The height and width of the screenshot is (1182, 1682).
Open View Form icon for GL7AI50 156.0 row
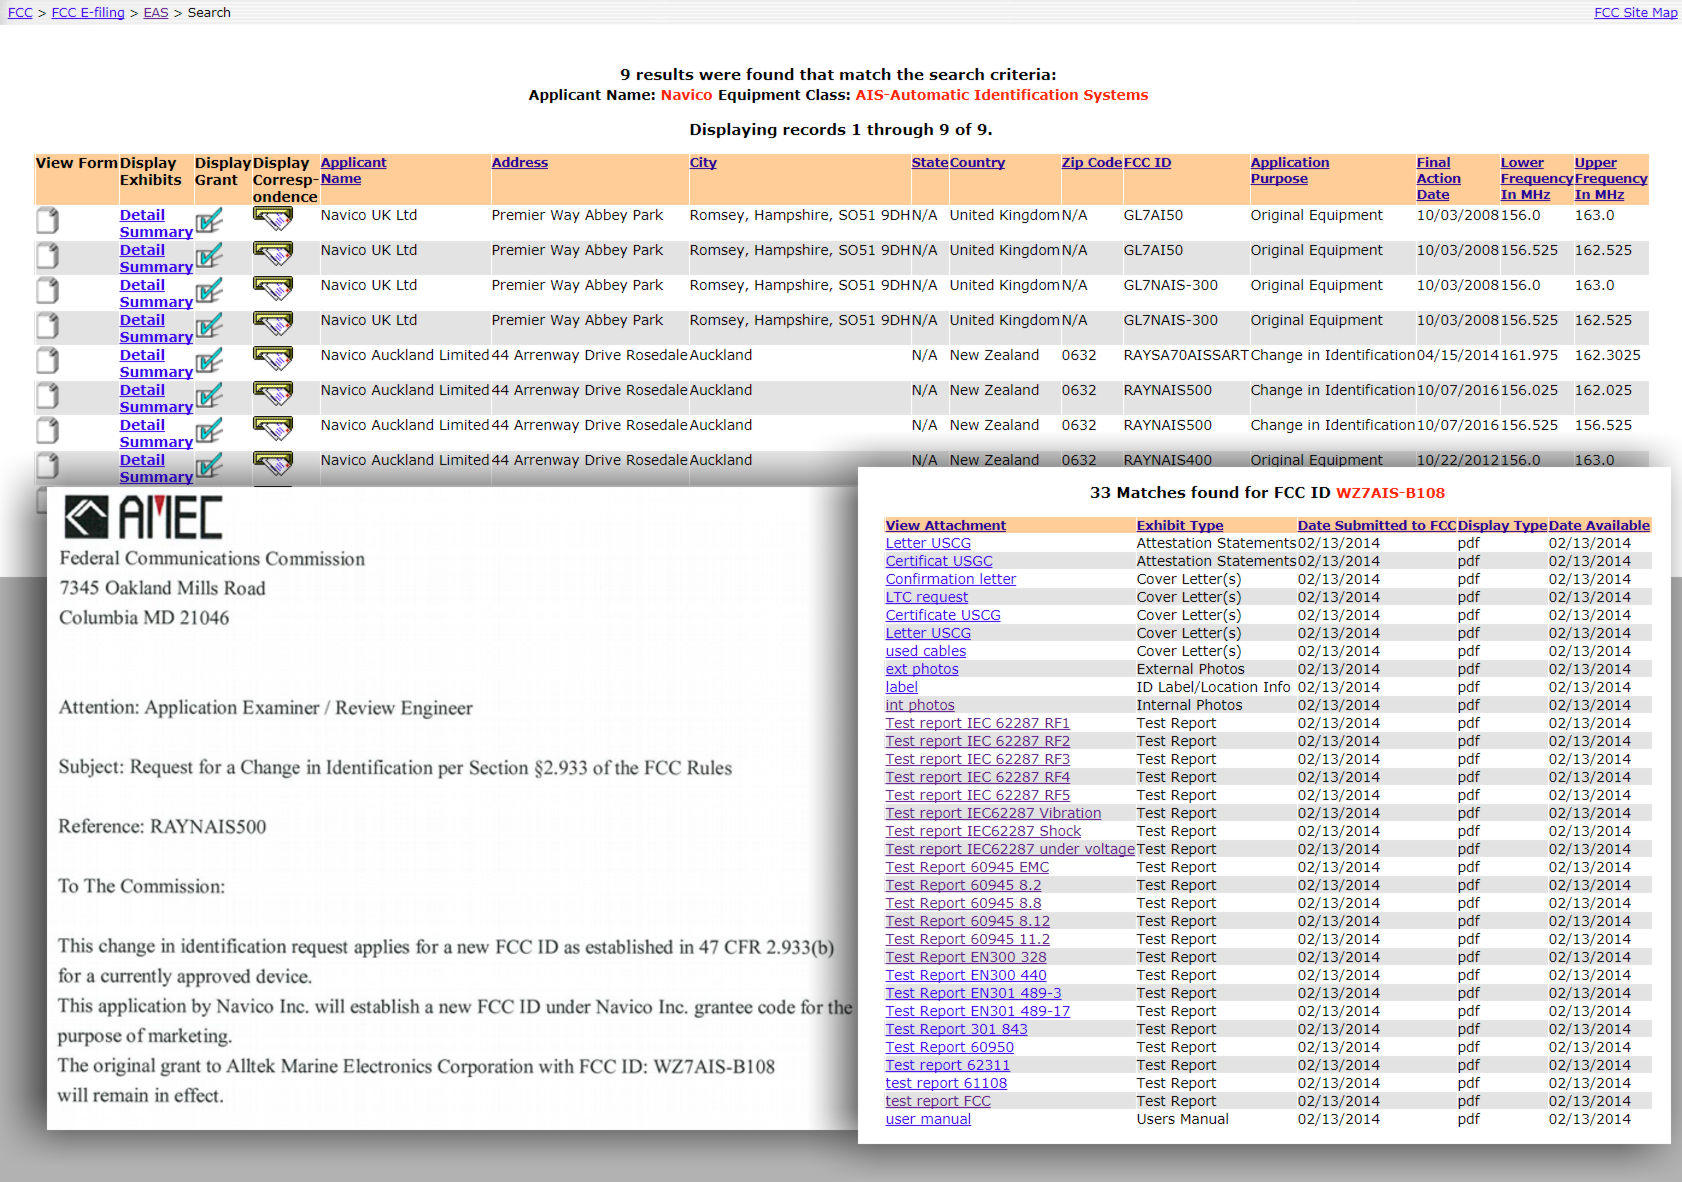(47, 221)
